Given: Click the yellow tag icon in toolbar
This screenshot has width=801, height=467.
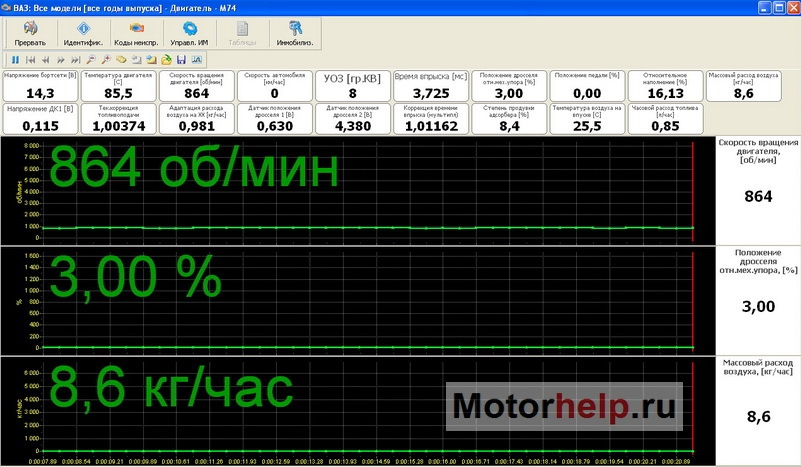Looking at the screenshot, I should click(x=121, y=60).
